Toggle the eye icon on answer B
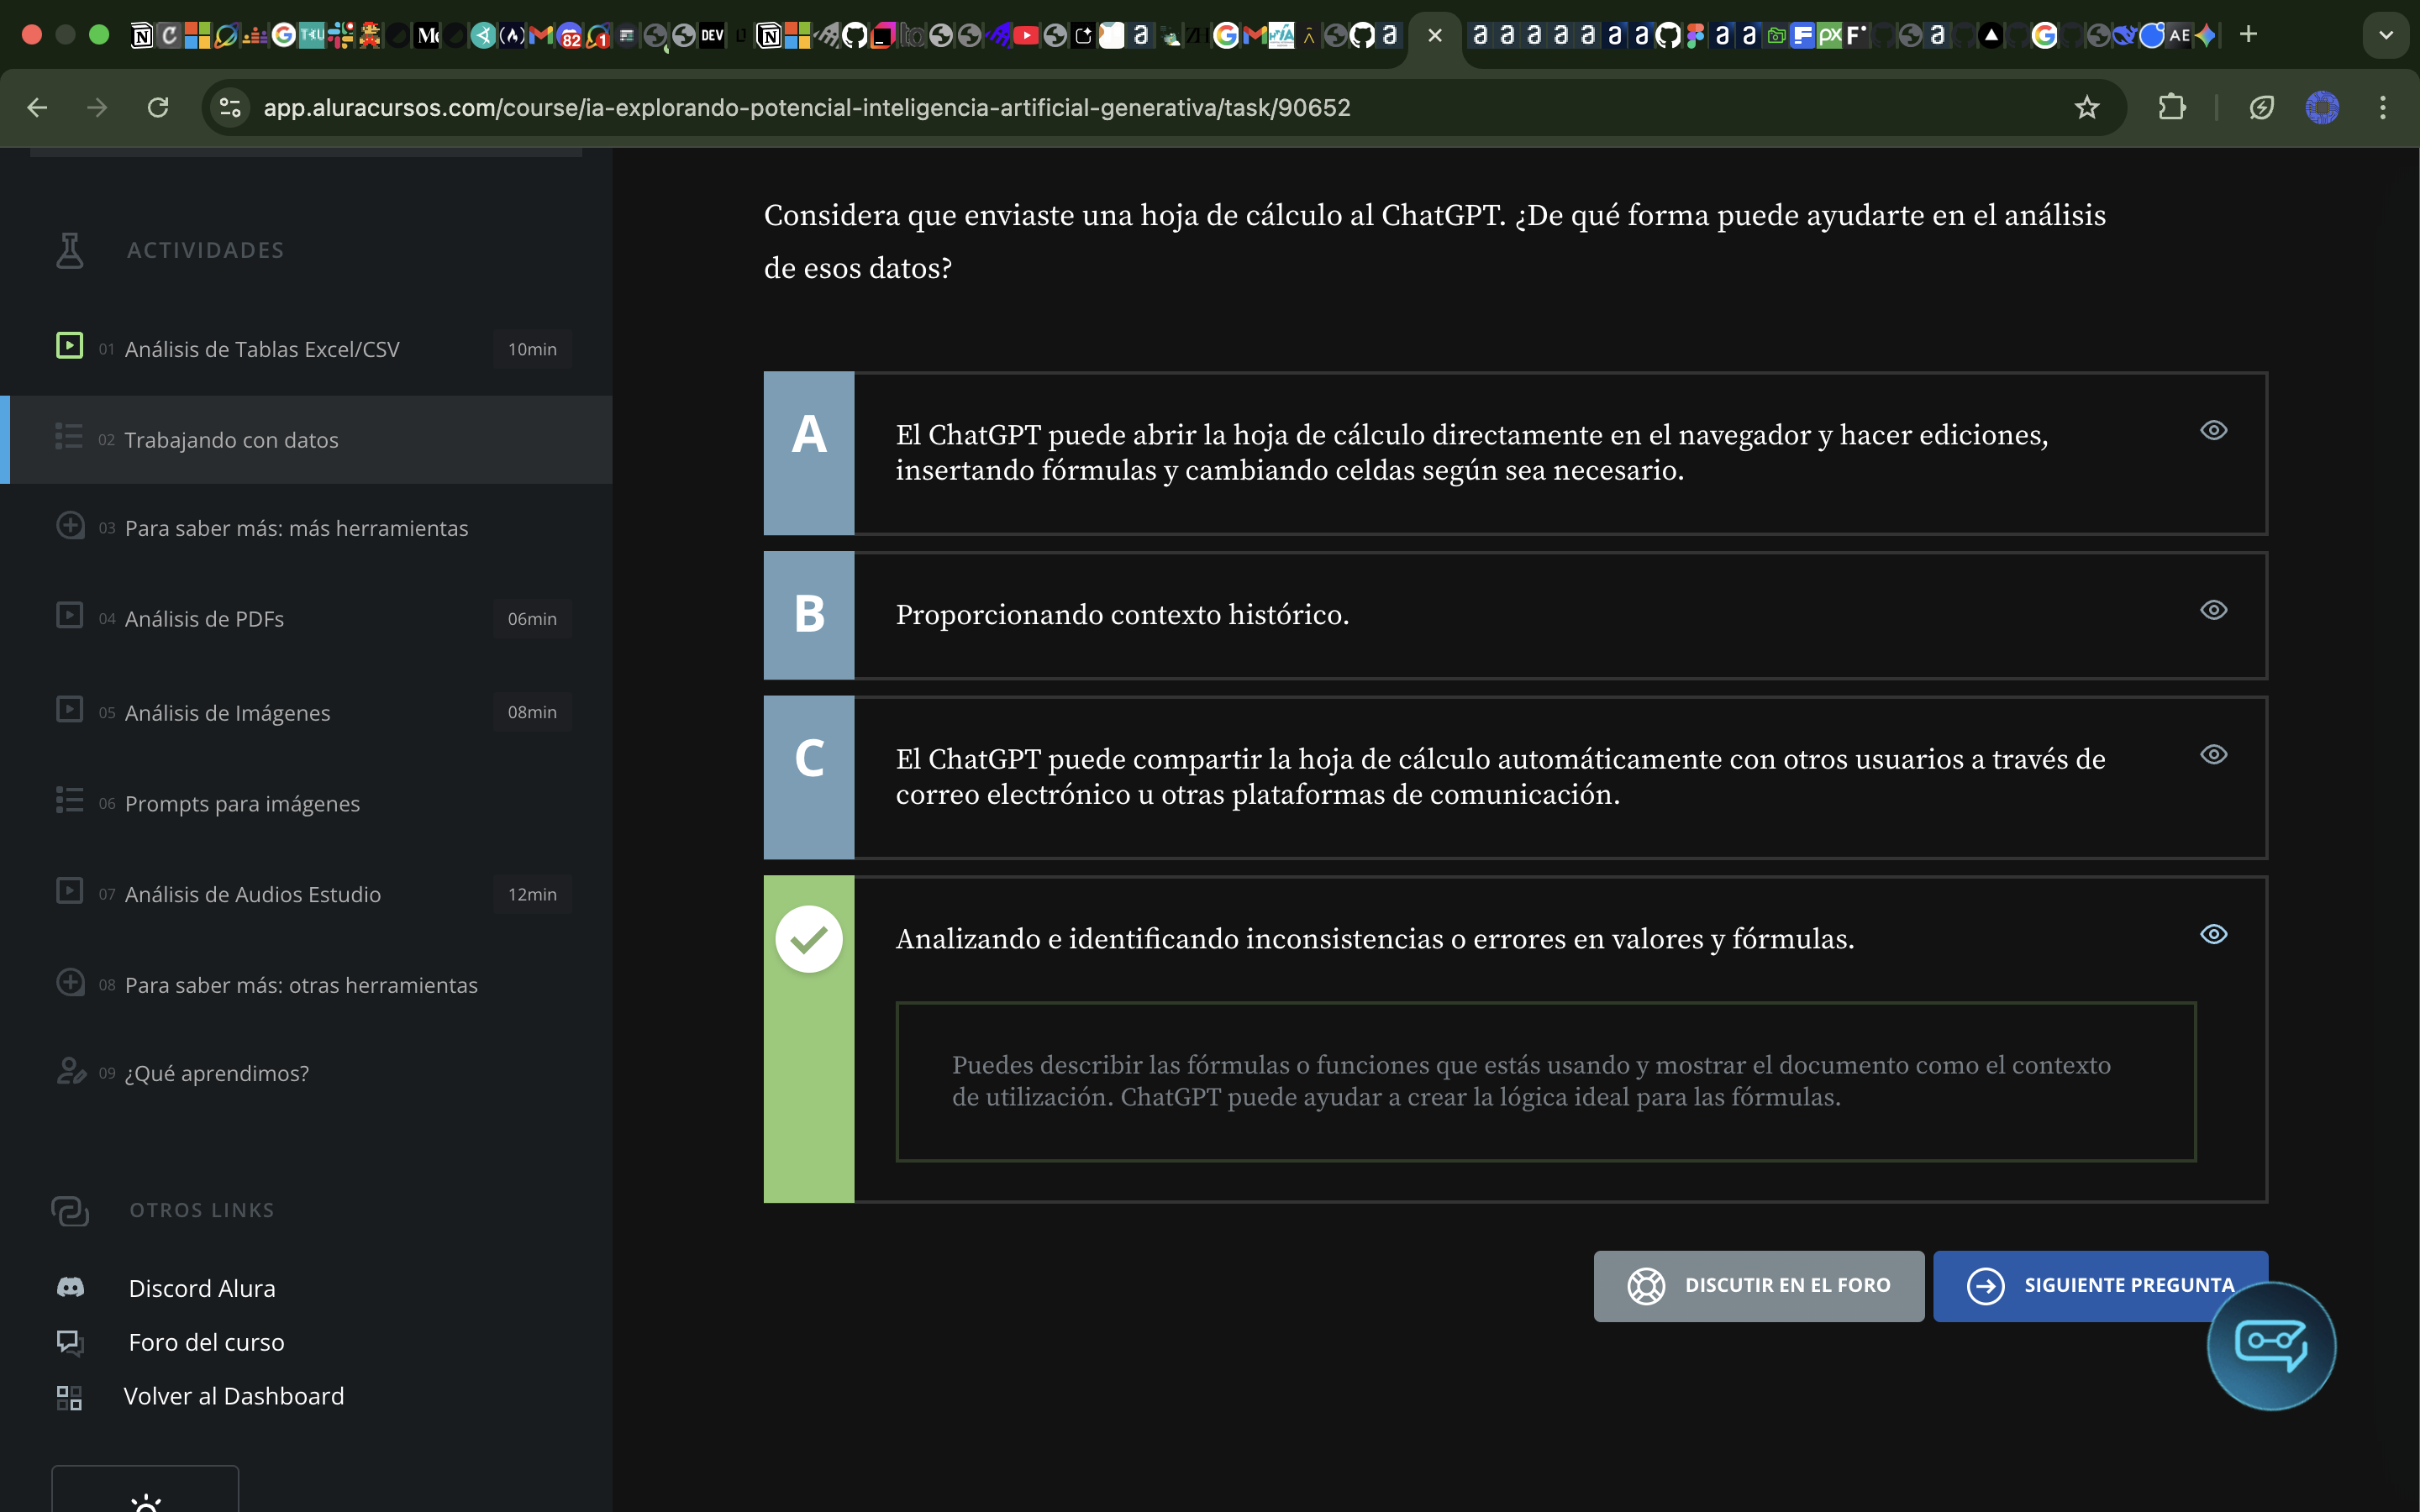 [x=2214, y=610]
